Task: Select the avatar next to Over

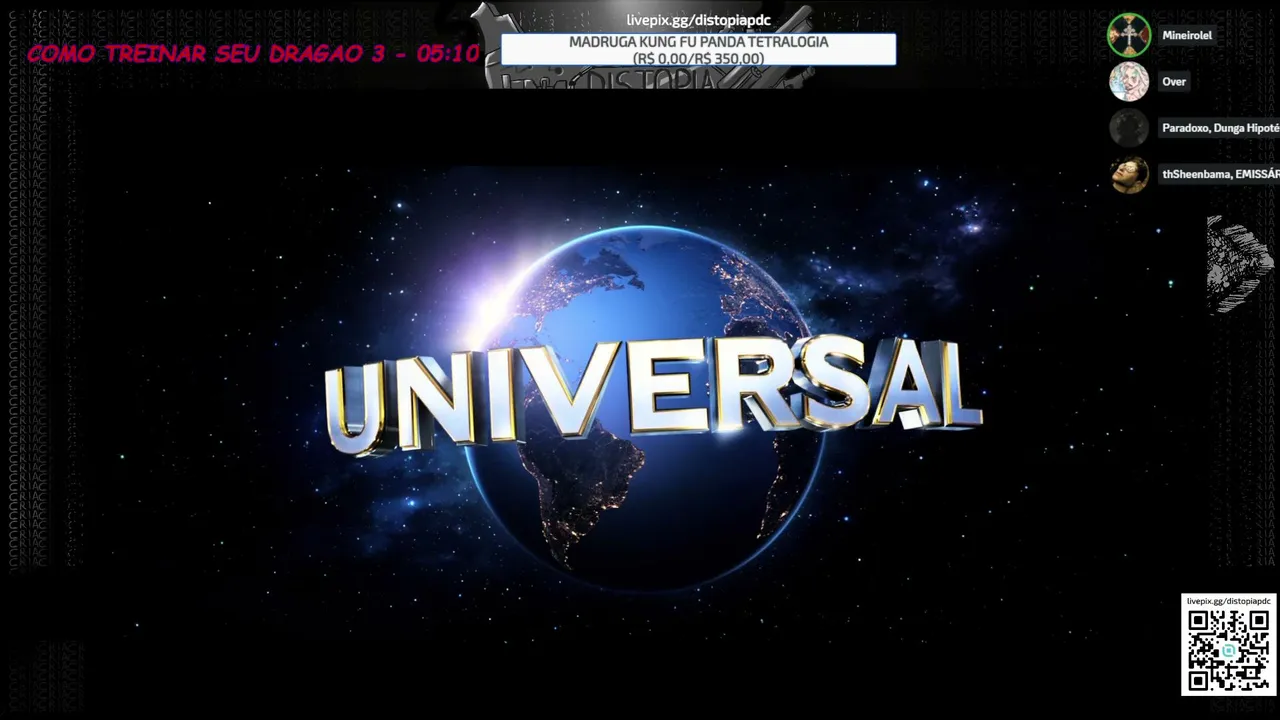Action: point(1129,82)
